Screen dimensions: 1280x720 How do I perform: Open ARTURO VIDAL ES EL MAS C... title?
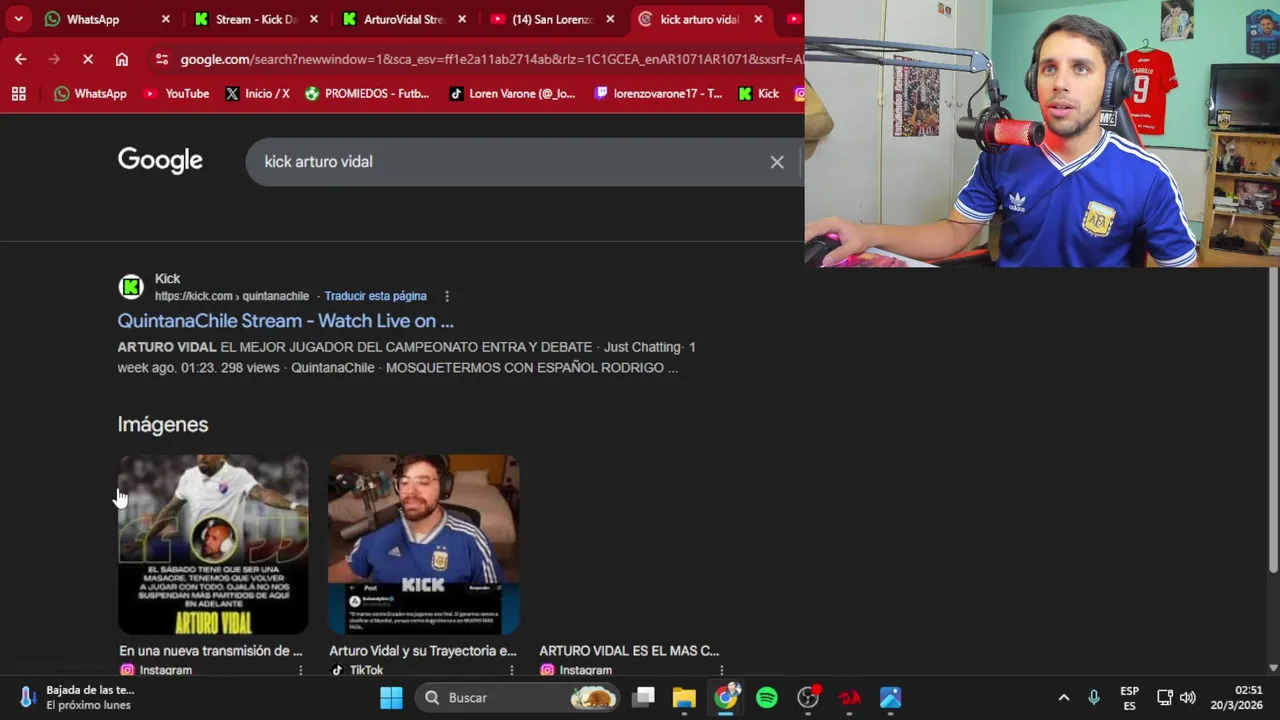click(629, 651)
